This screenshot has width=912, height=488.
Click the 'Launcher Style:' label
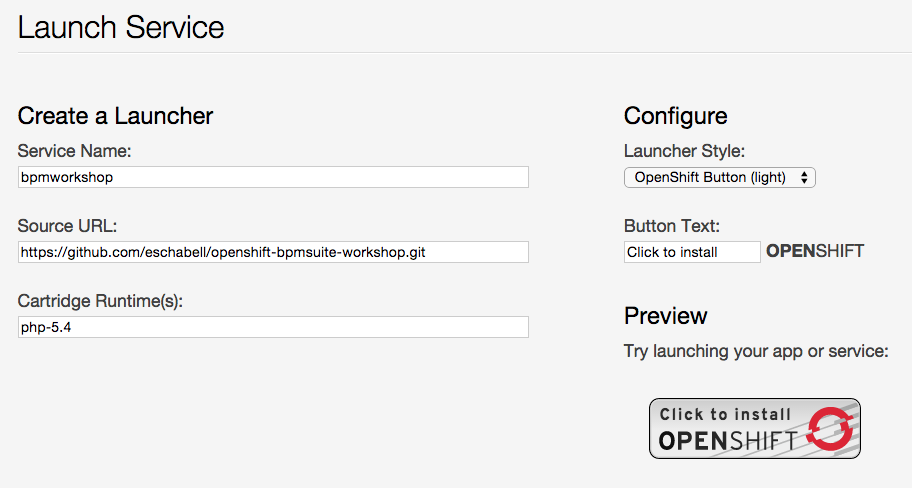point(684,151)
